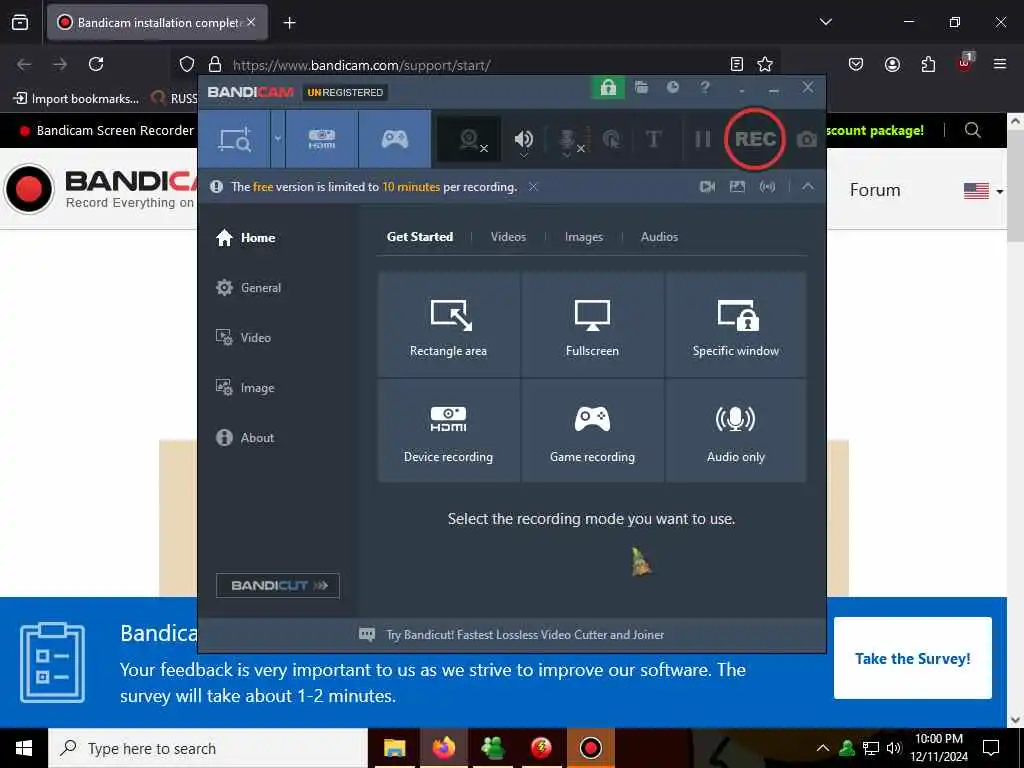Switch to the Audios tab
The height and width of the screenshot is (768, 1024).
[x=659, y=237]
